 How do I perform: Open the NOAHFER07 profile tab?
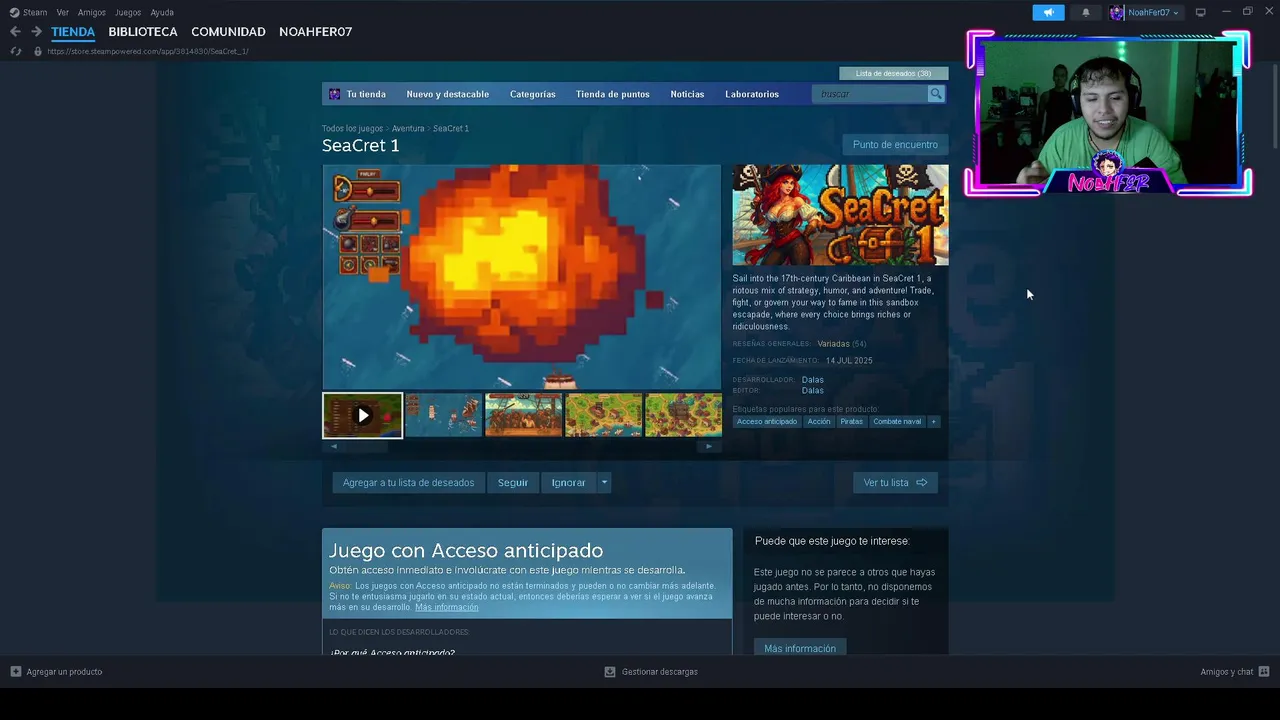click(315, 32)
